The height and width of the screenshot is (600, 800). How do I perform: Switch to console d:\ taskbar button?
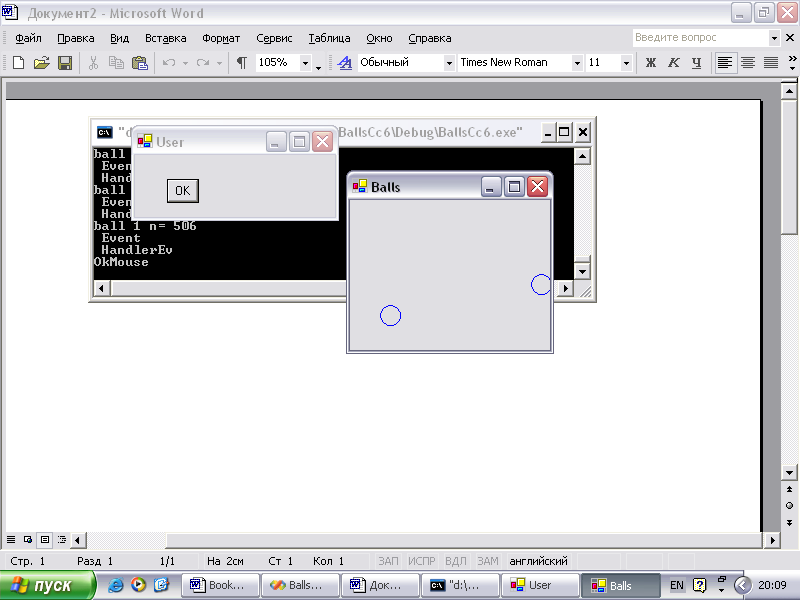(460, 585)
